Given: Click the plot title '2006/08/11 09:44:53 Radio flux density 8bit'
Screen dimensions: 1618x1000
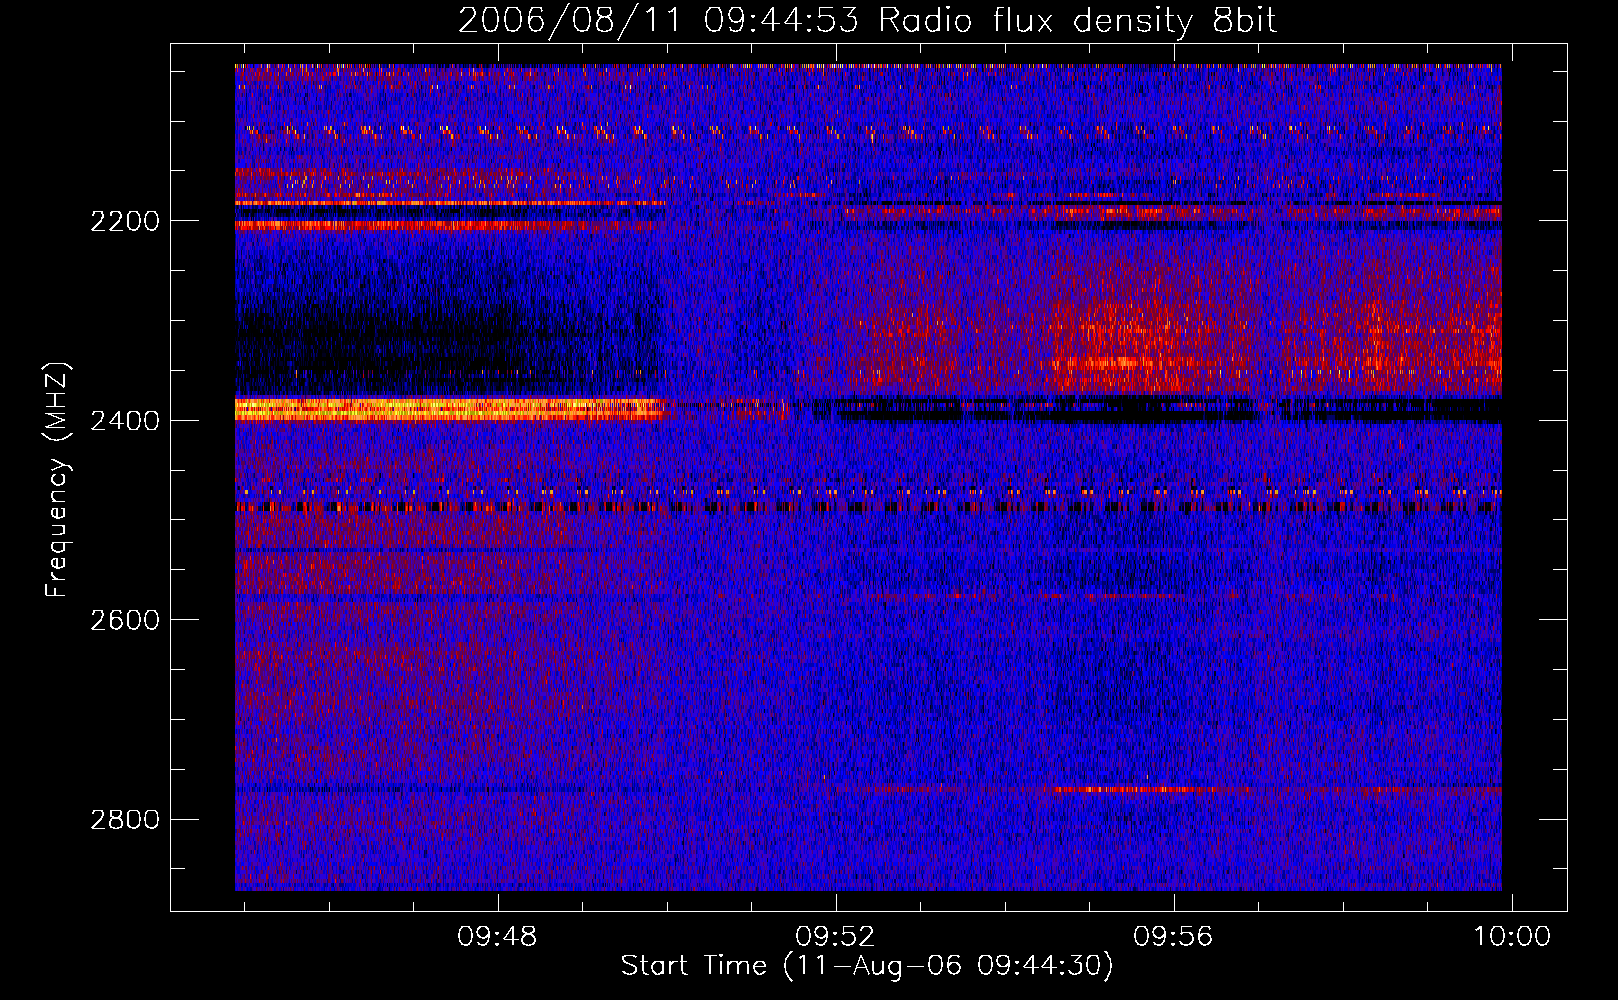Looking at the screenshot, I should (x=867, y=21).
